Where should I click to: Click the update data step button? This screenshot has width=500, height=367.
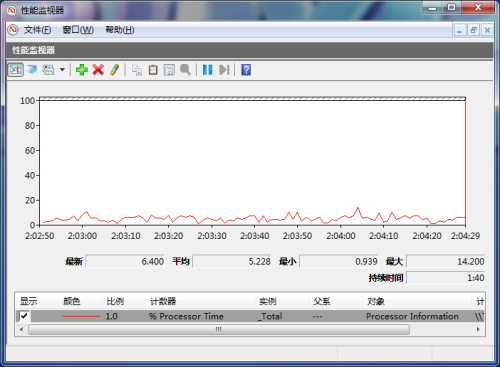point(224,70)
